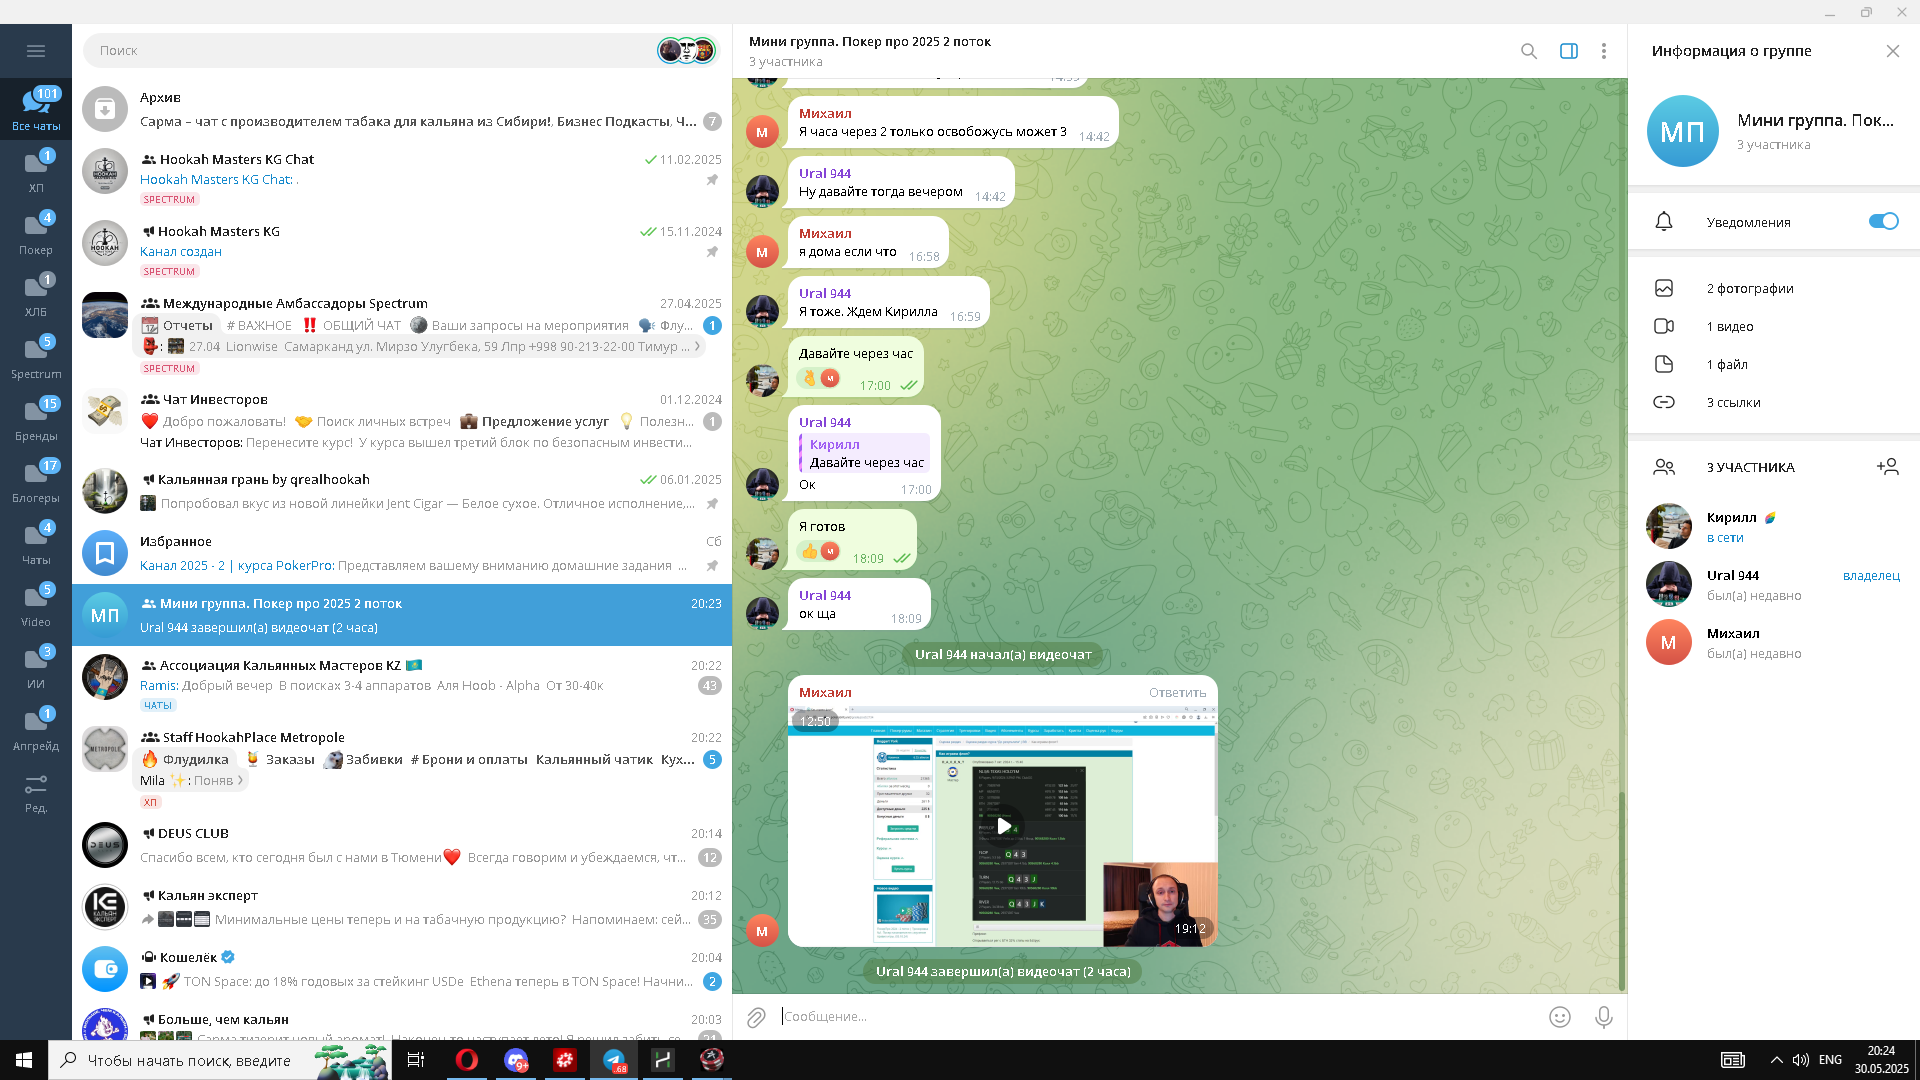Open Ассоциация Кальянных Мастеров KZ chat
Viewport: 1920px width, 1080px height.
pyautogui.click(x=402, y=682)
